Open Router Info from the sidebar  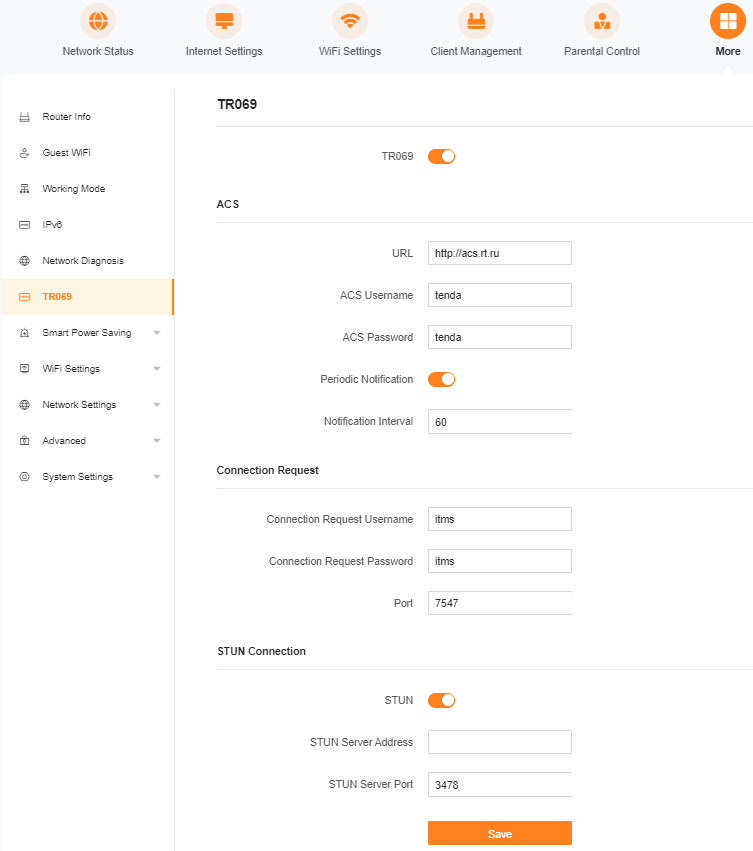[66, 117]
